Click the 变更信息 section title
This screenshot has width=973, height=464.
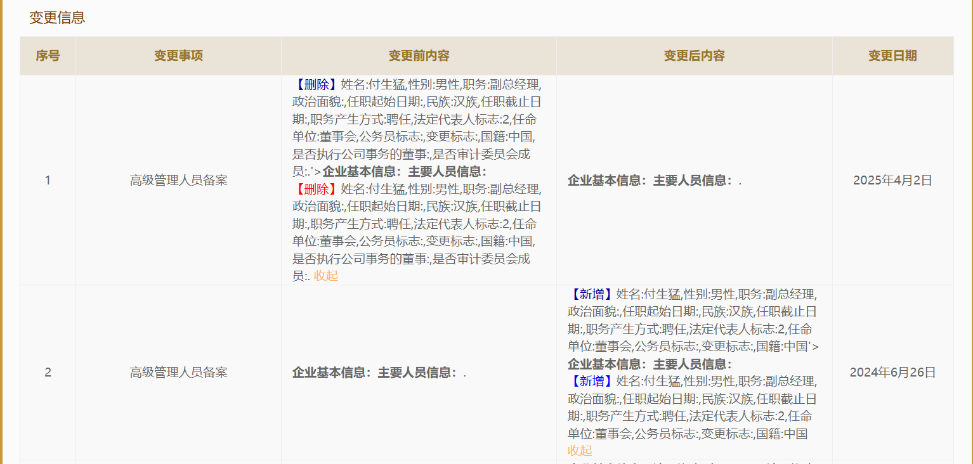coord(57,17)
